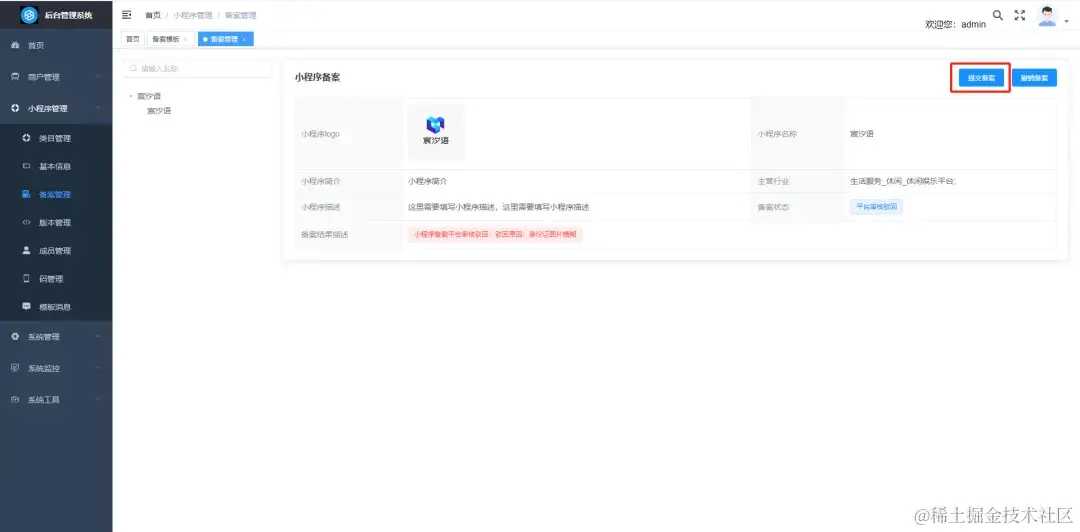The image size is (1080, 532).
Task: Toggle the fullscreen icon in header
Action: [x=1020, y=15]
